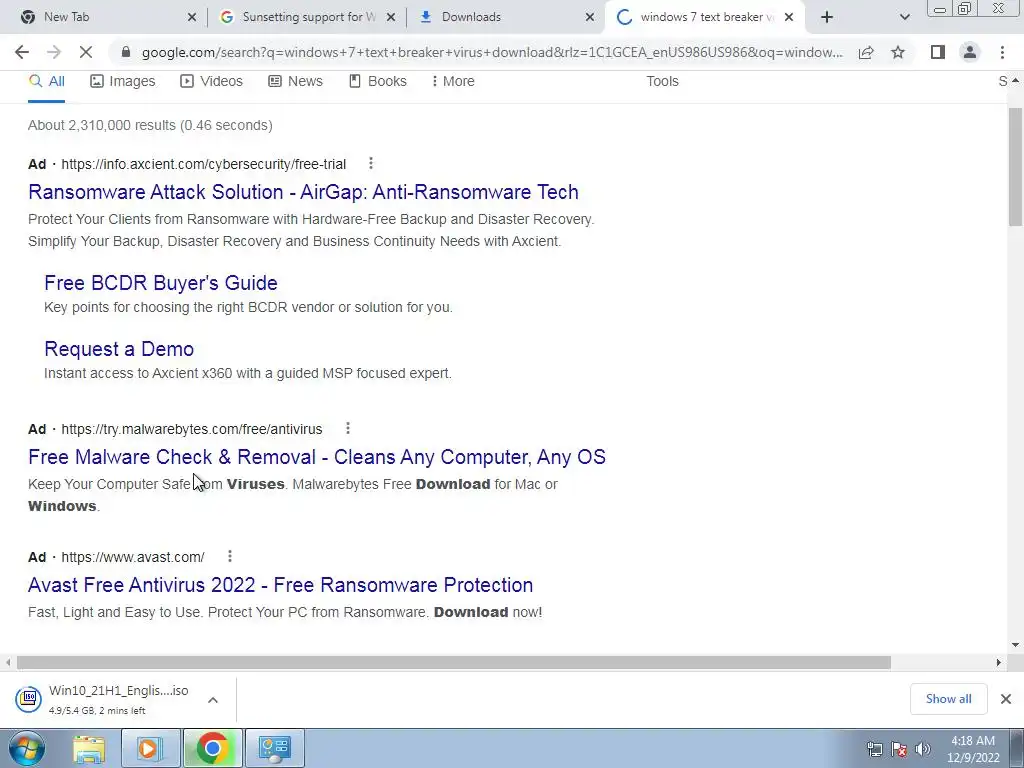Click the scroll left arrow
Image resolution: width=1024 pixels, height=768 pixels.
8,662
